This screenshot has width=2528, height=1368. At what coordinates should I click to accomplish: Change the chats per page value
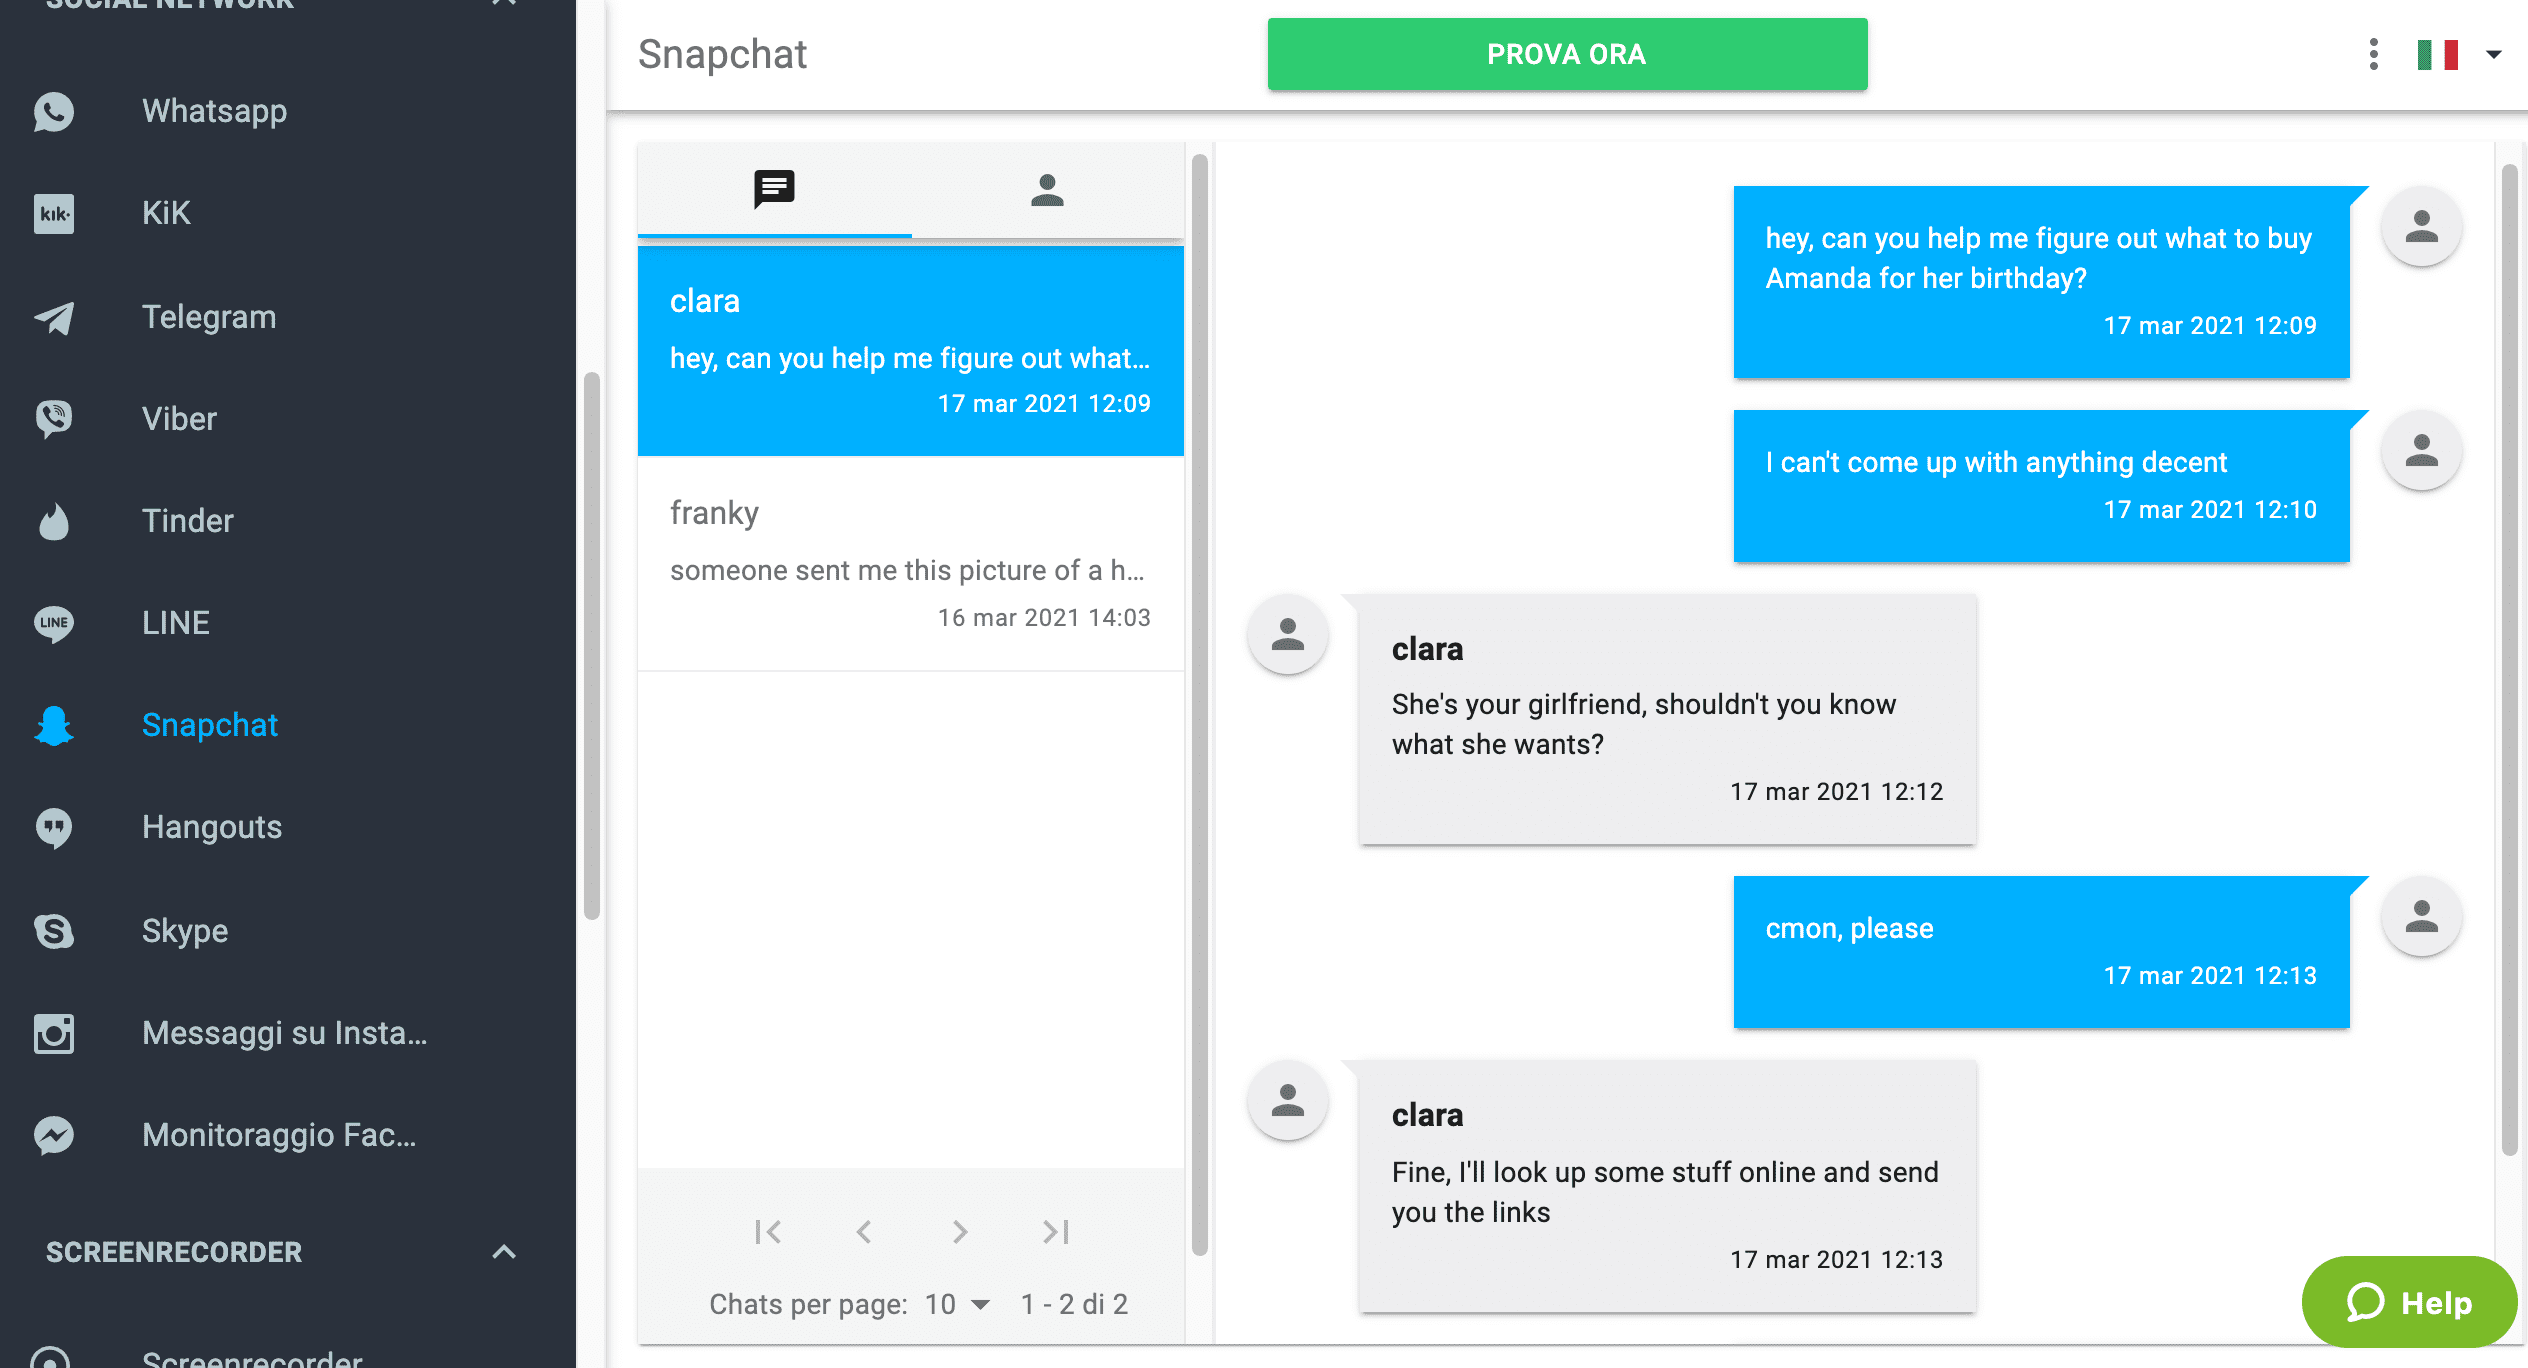coord(957,1304)
